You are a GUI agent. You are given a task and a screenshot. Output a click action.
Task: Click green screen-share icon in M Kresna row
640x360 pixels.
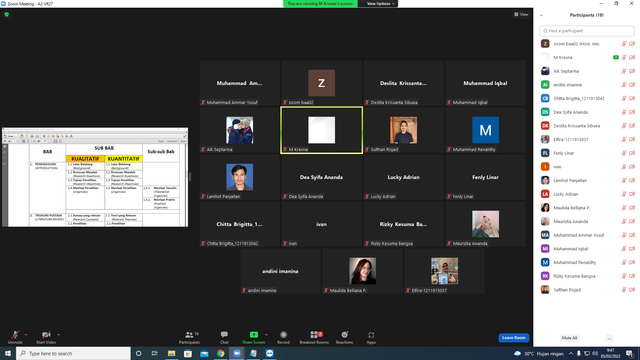coord(616,58)
